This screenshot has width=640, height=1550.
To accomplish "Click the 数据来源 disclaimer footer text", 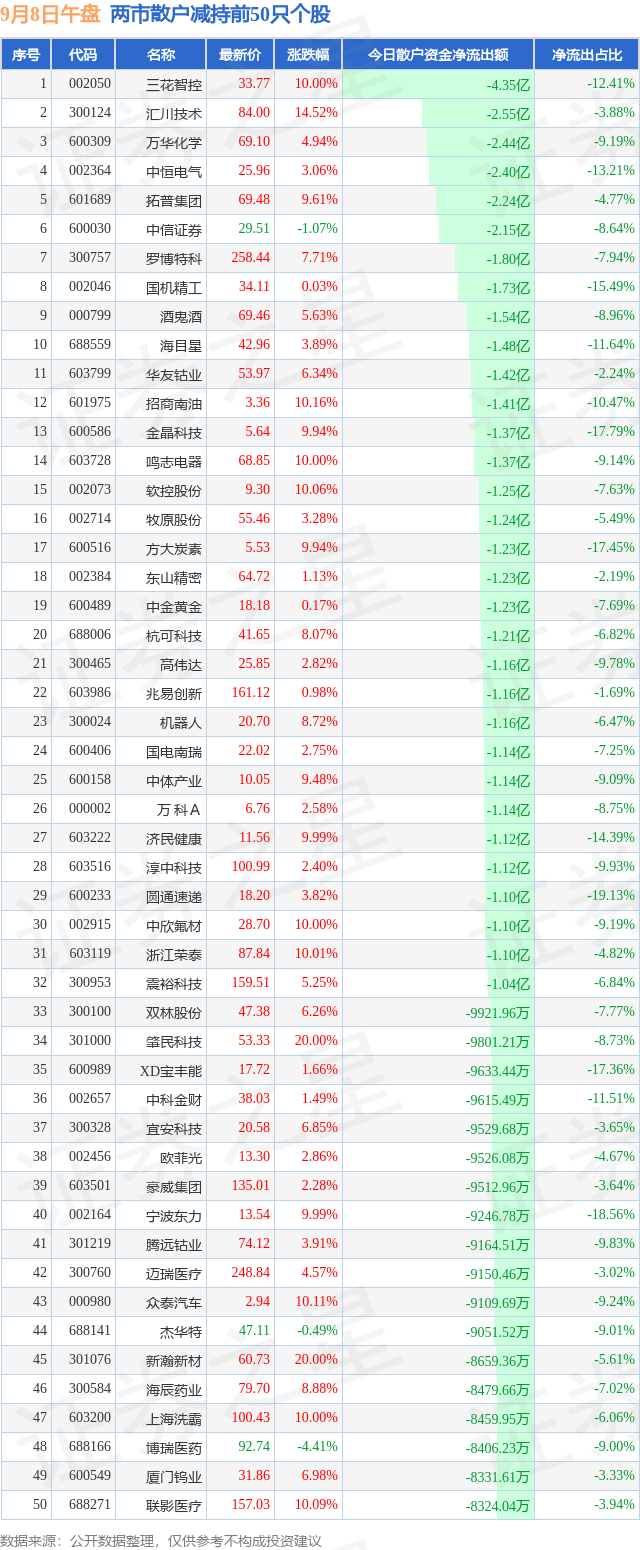I will [x=161, y=1540].
